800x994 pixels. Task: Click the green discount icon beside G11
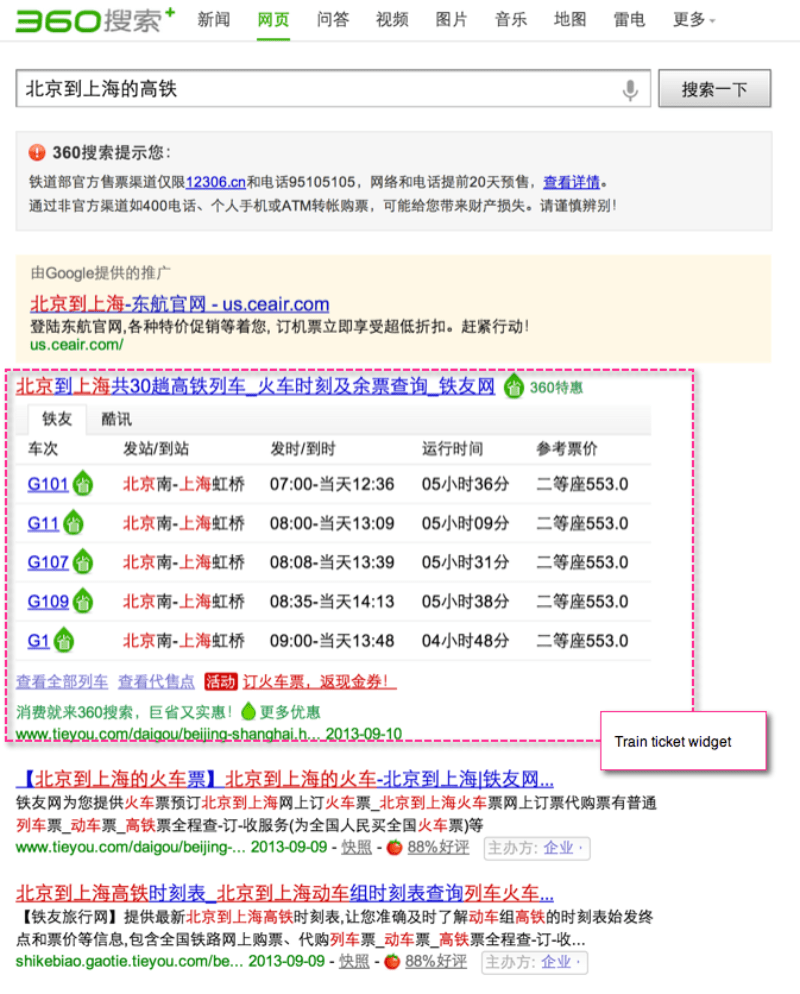74,524
